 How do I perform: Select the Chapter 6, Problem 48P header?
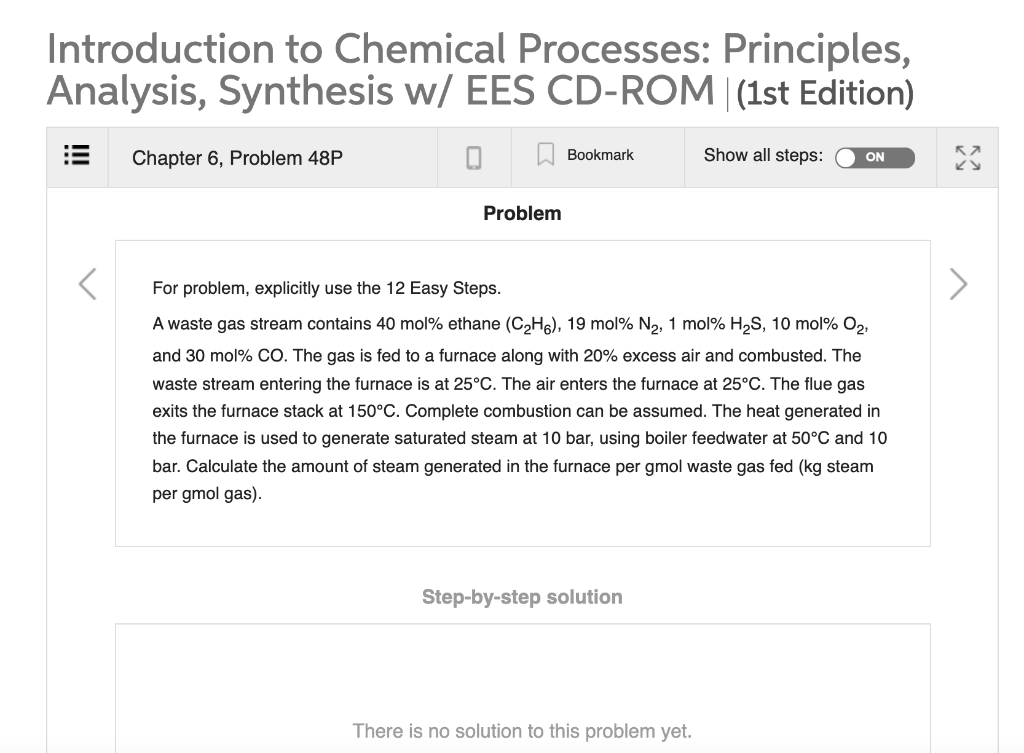coord(236,157)
